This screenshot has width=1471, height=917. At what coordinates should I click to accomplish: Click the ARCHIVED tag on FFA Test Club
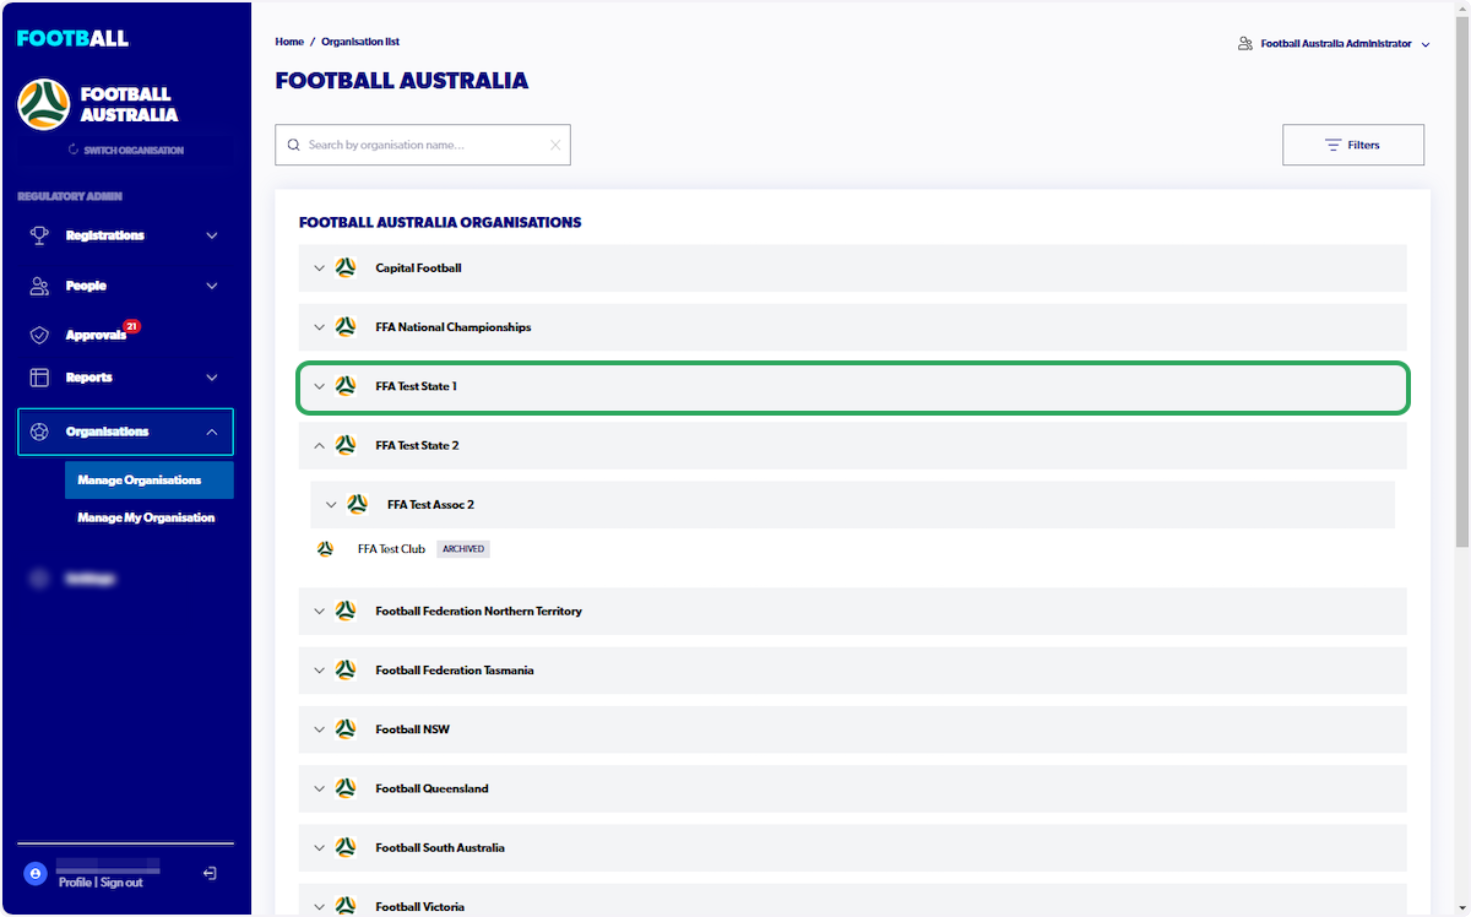click(463, 549)
